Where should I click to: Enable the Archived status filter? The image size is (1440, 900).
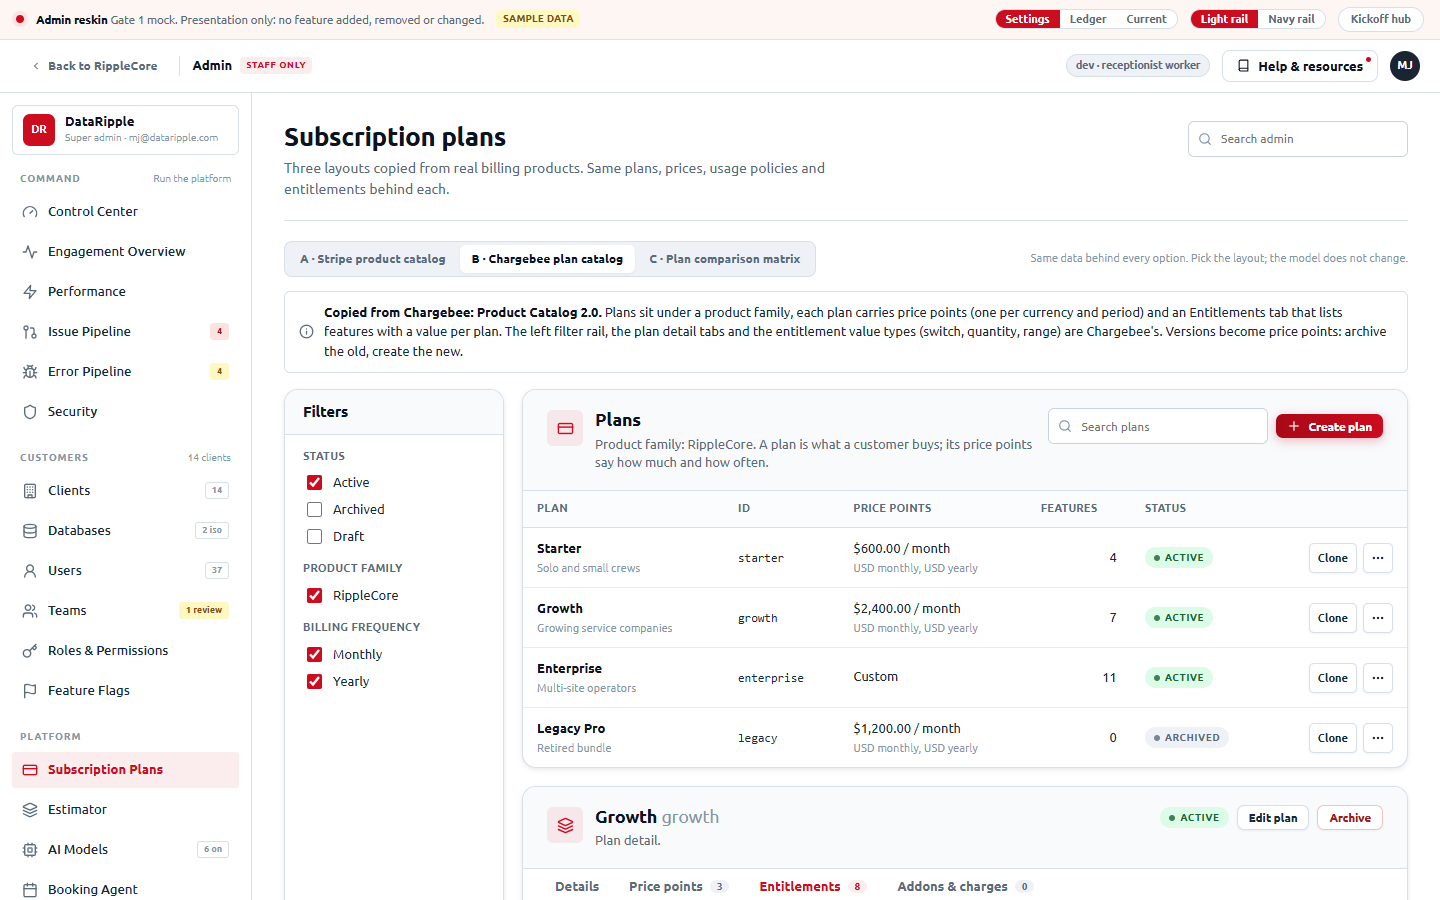point(314,509)
